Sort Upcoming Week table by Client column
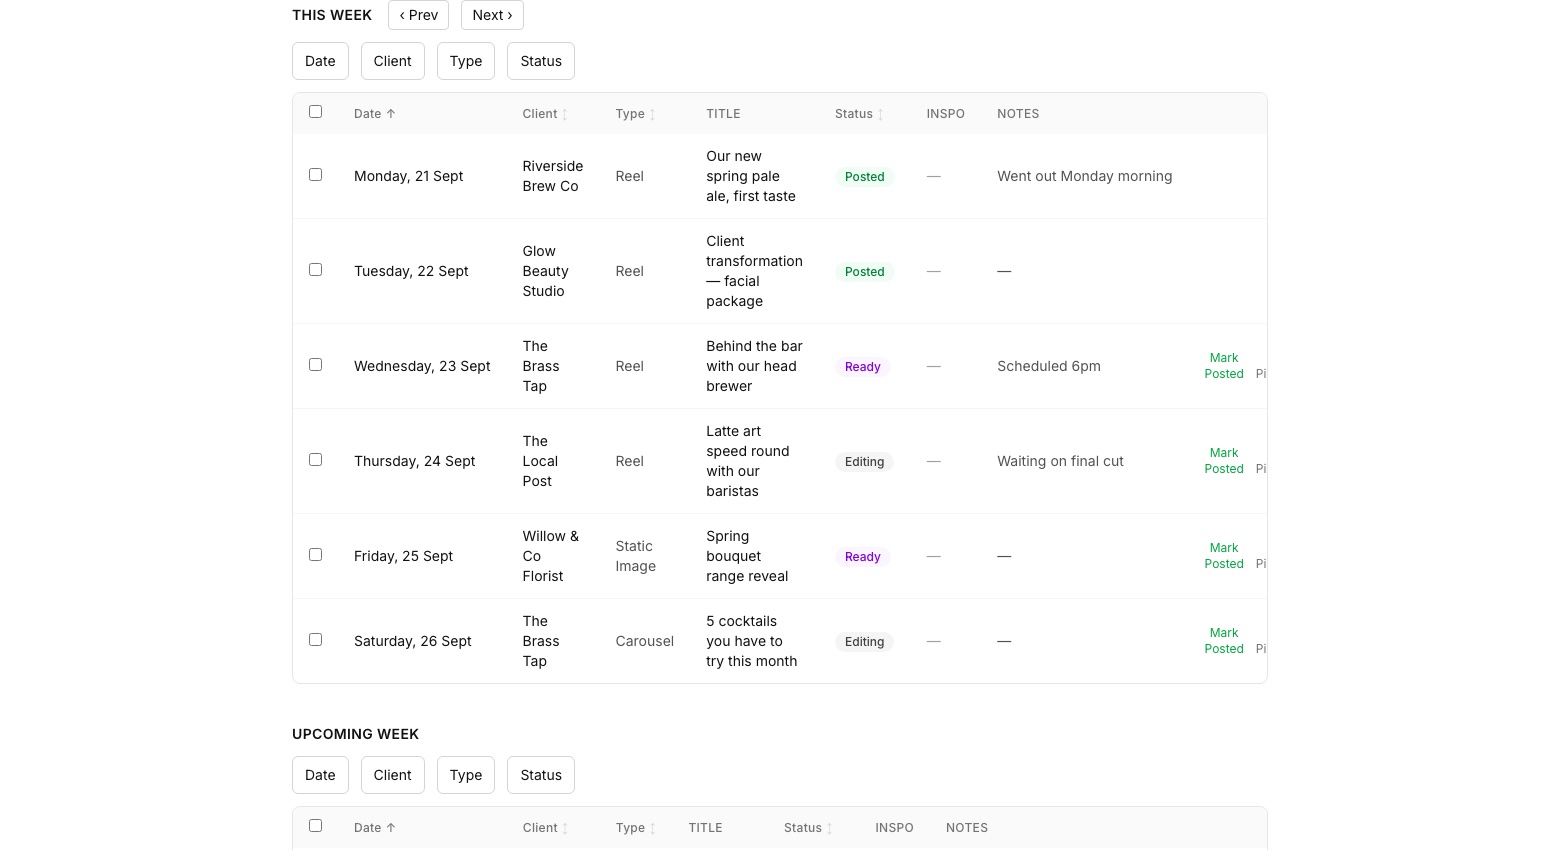 545,828
